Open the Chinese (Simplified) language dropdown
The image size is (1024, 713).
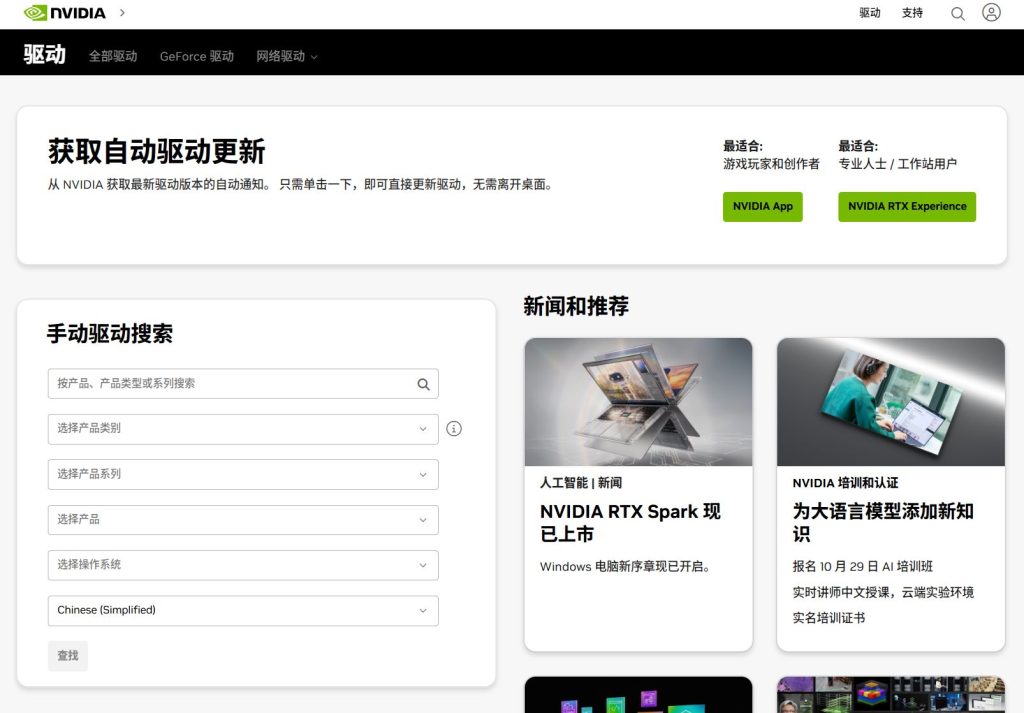pyautogui.click(x=243, y=610)
